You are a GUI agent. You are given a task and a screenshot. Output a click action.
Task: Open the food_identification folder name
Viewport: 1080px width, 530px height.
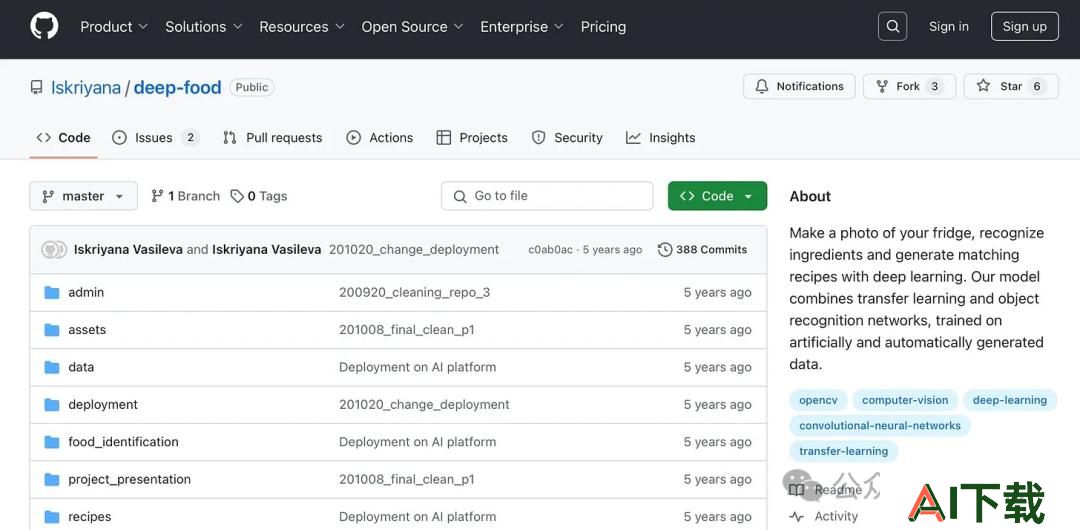123,442
